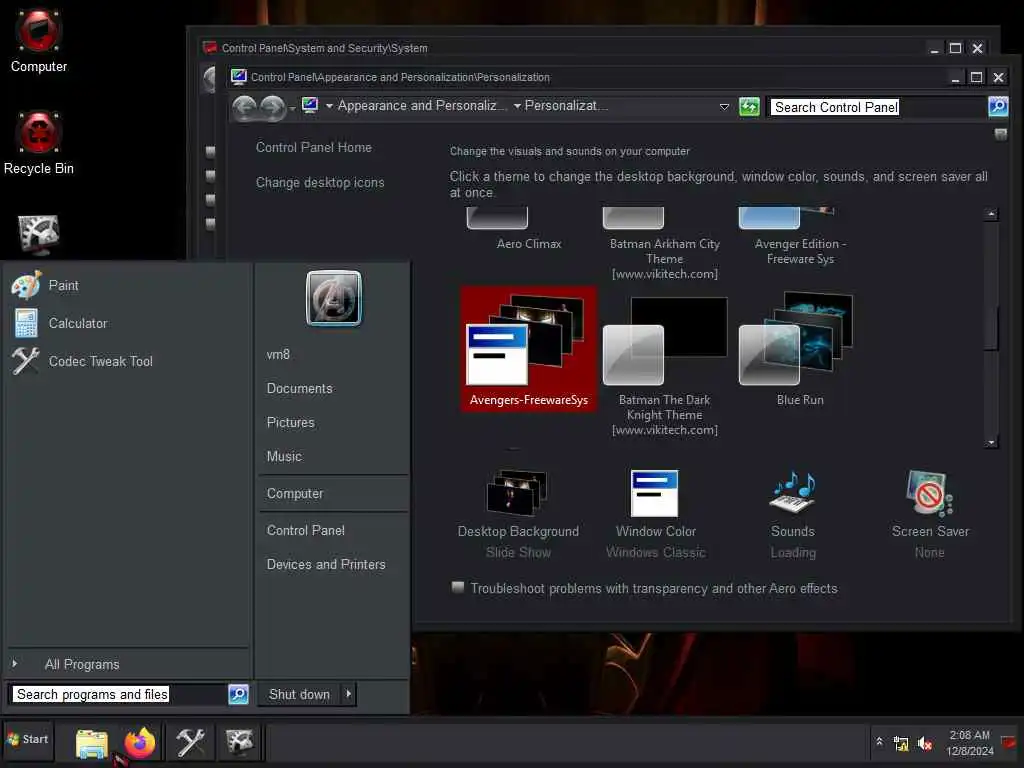Click the Search programs and files field
The width and height of the screenshot is (1024, 768).
point(120,694)
